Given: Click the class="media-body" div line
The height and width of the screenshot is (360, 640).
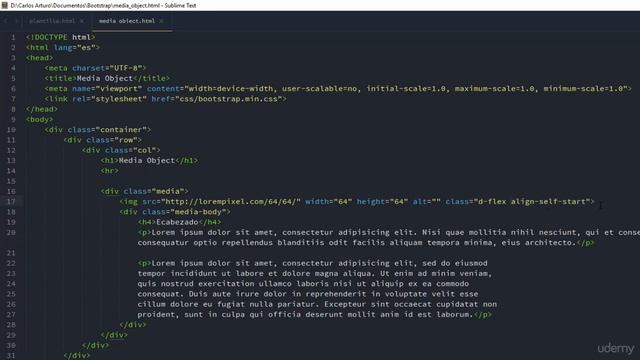Looking at the screenshot, I should pyautogui.click(x=175, y=212).
